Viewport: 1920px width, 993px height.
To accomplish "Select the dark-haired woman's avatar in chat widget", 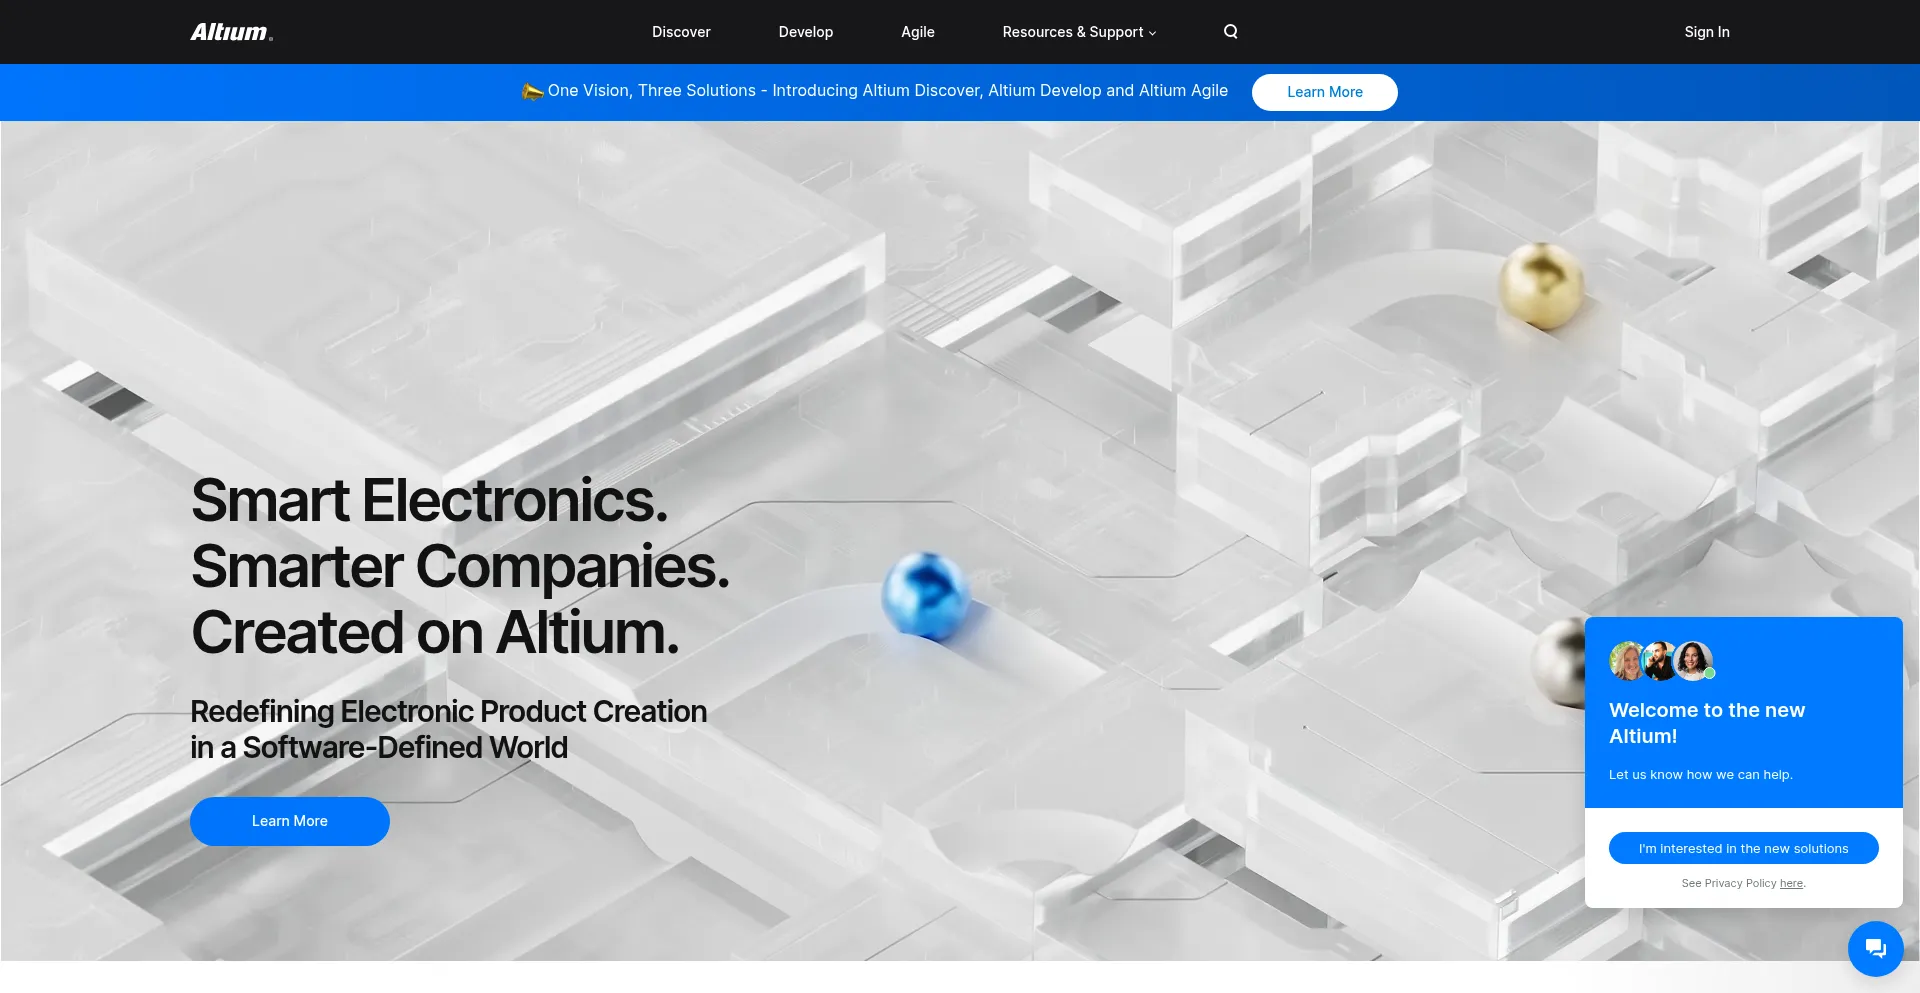I will pos(1694,661).
